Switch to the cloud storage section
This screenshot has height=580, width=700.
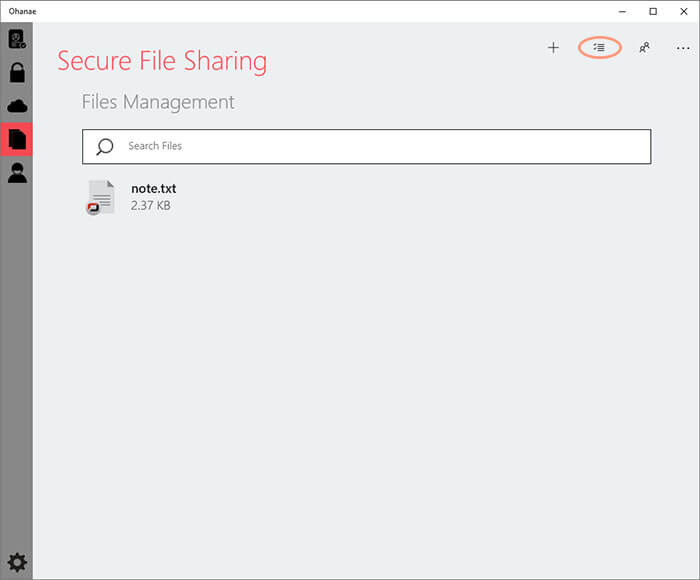click(17, 106)
